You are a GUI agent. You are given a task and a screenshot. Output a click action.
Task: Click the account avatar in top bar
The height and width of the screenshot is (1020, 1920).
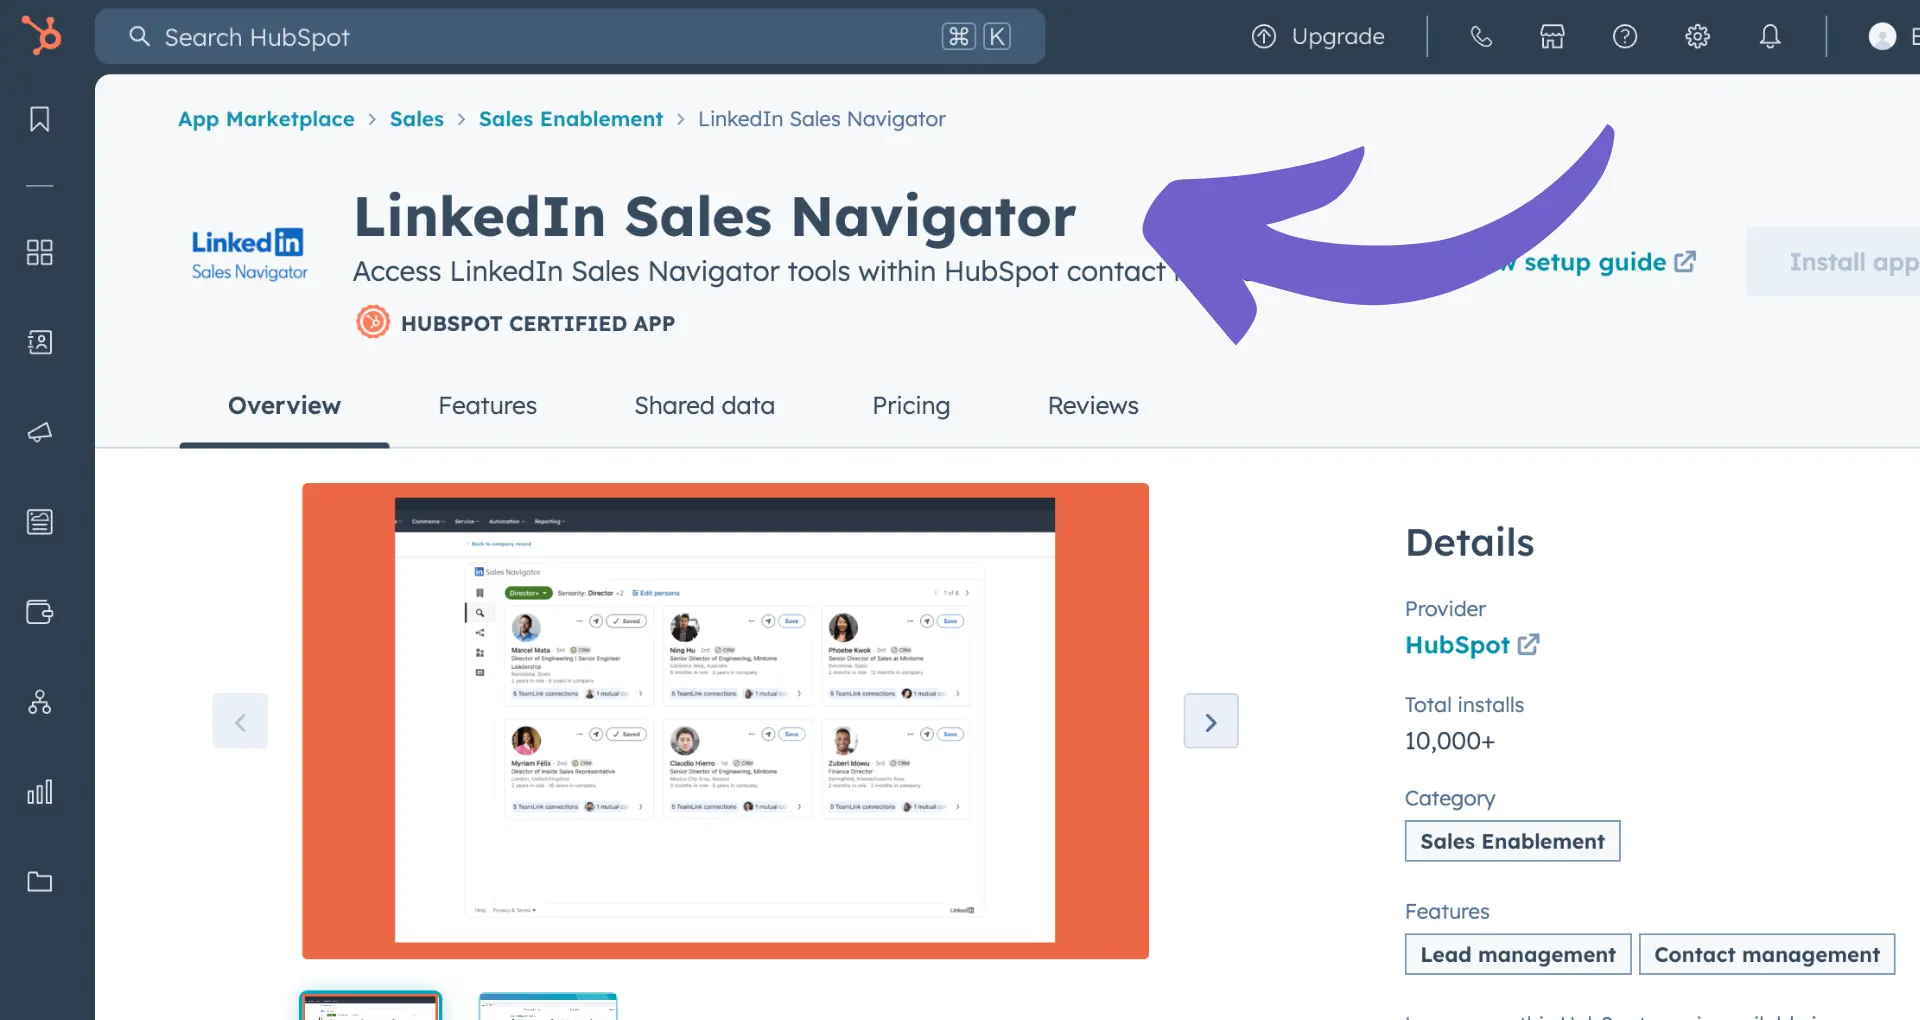(1882, 37)
